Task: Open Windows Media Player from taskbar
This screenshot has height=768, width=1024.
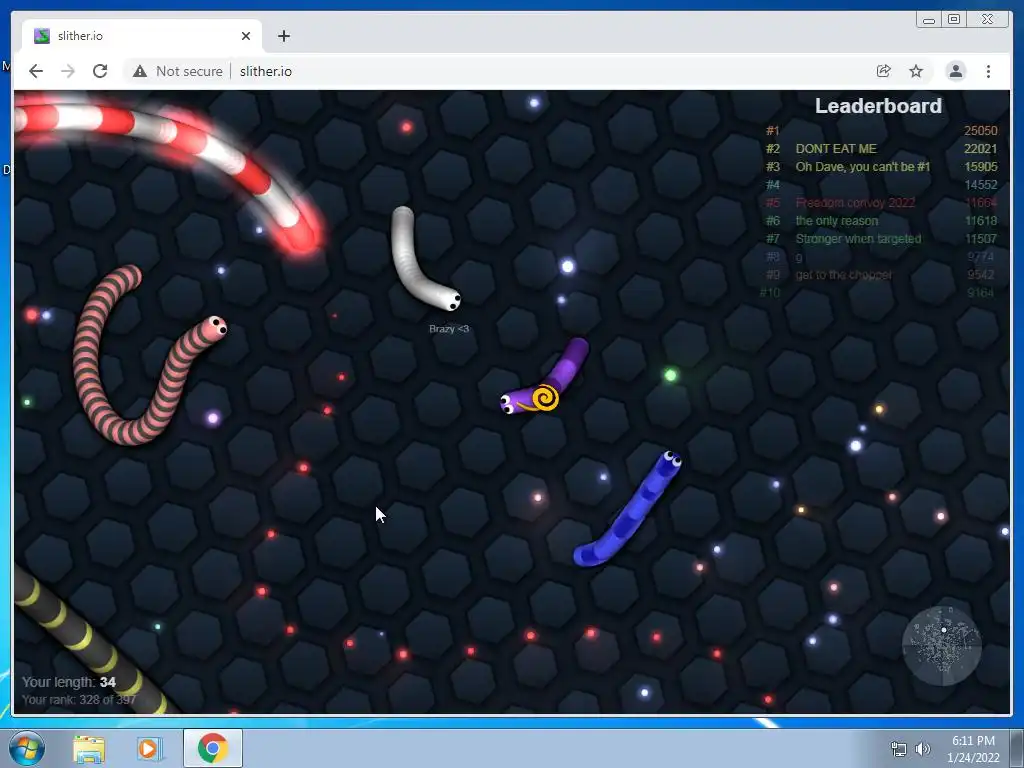Action: click(x=148, y=748)
